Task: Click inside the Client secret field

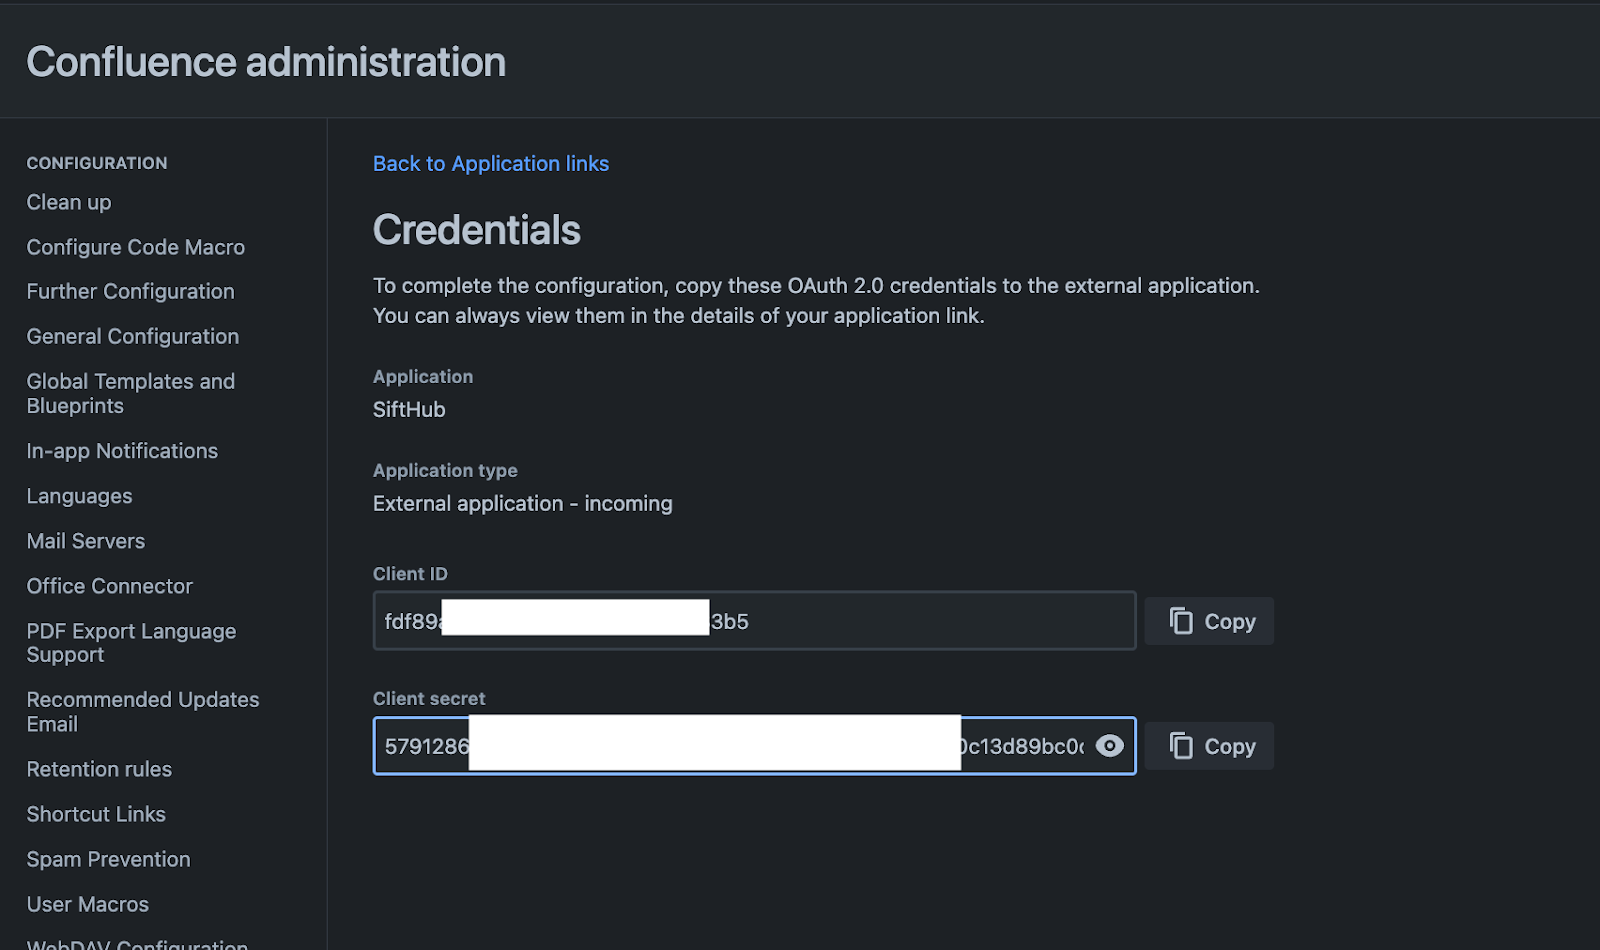Action: tap(1020, 746)
